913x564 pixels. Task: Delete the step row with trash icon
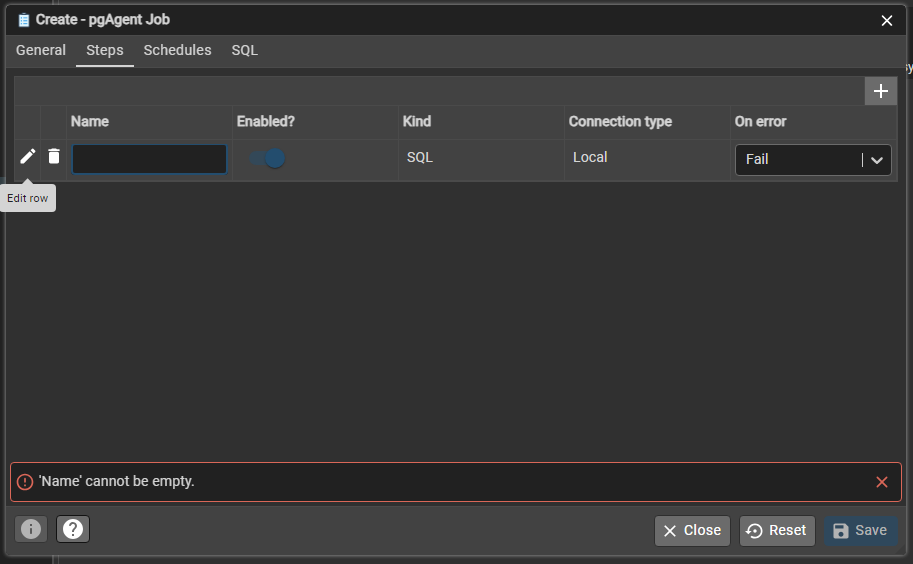54,157
